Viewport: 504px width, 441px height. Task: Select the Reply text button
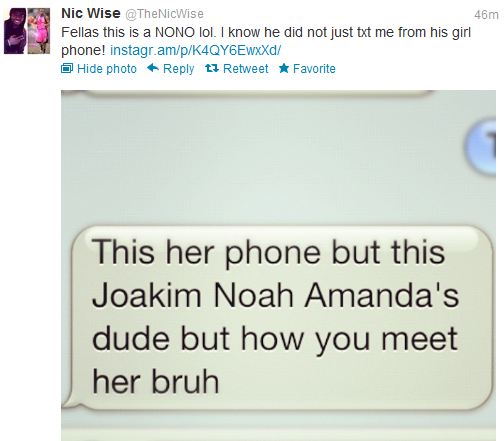178,69
